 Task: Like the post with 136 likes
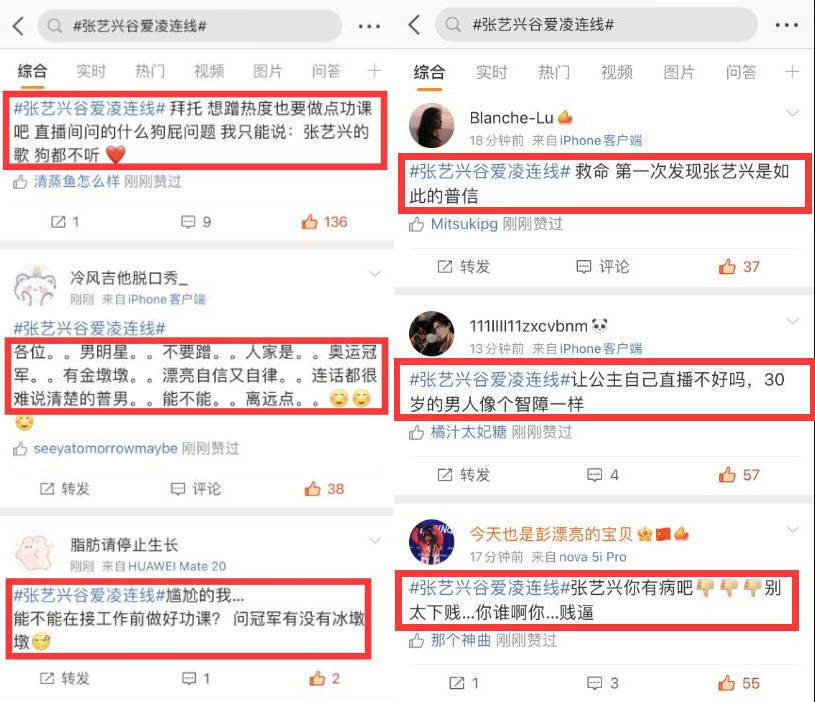click(324, 222)
